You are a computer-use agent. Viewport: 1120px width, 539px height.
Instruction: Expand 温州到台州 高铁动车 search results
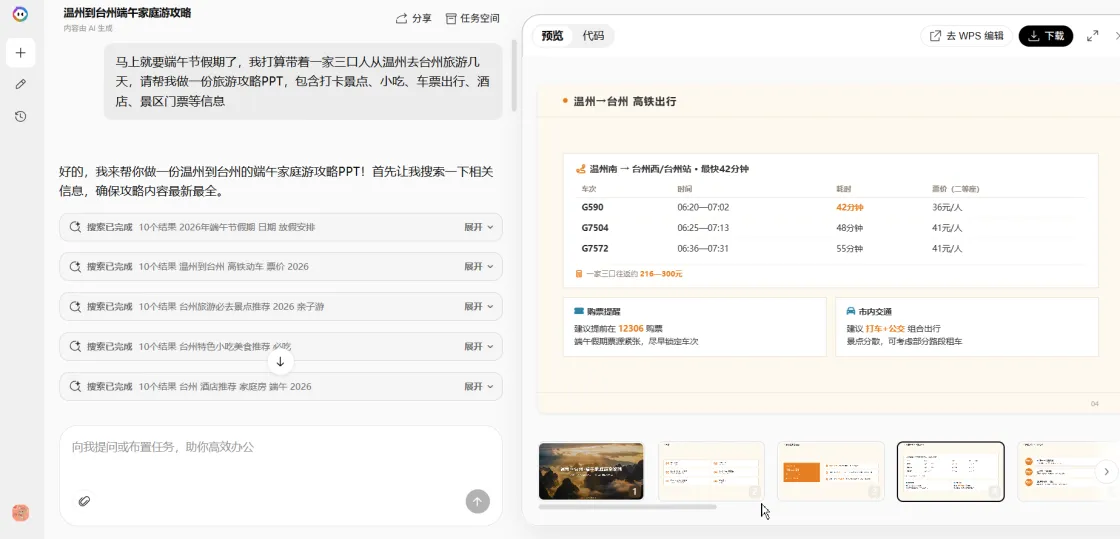point(479,266)
